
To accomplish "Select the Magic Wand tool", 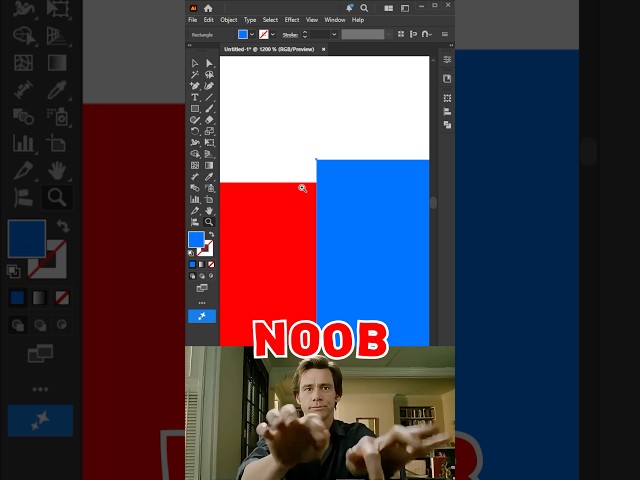I will click(x=195, y=75).
